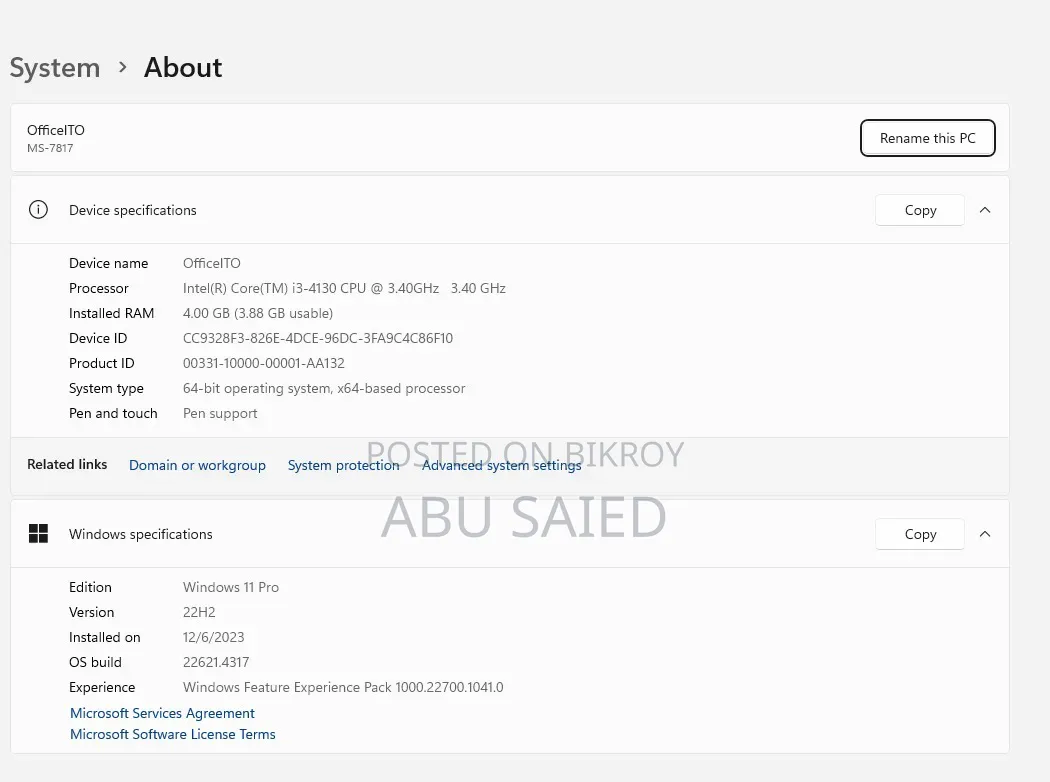The height and width of the screenshot is (782, 1050).
Task: Select the Device ID value CC9328F3
Action: 318,338
